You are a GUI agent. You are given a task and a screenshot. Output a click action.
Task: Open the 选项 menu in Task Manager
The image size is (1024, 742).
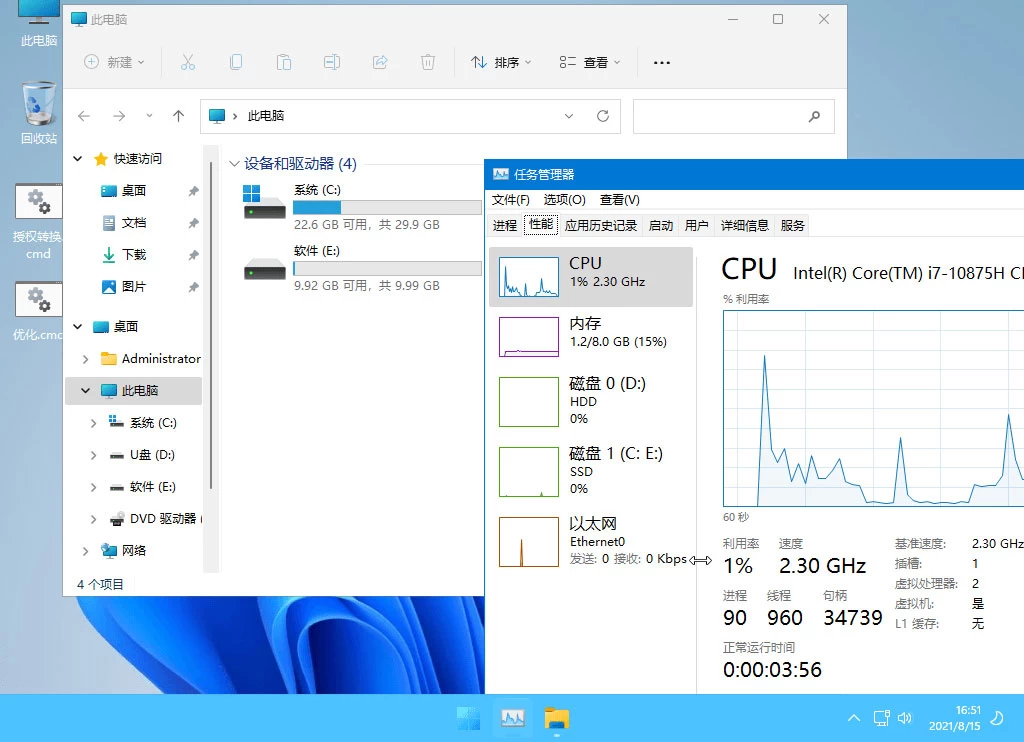tap(564, 199)
